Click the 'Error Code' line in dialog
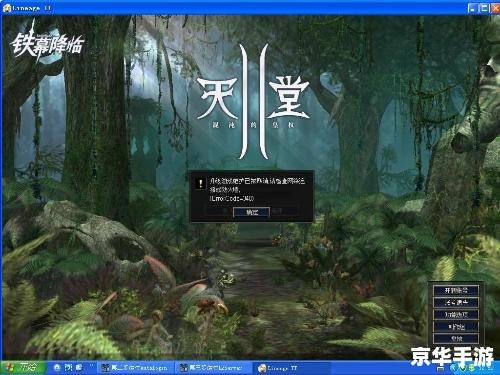This screenshot has width=500, height=375. click(232, 198)
